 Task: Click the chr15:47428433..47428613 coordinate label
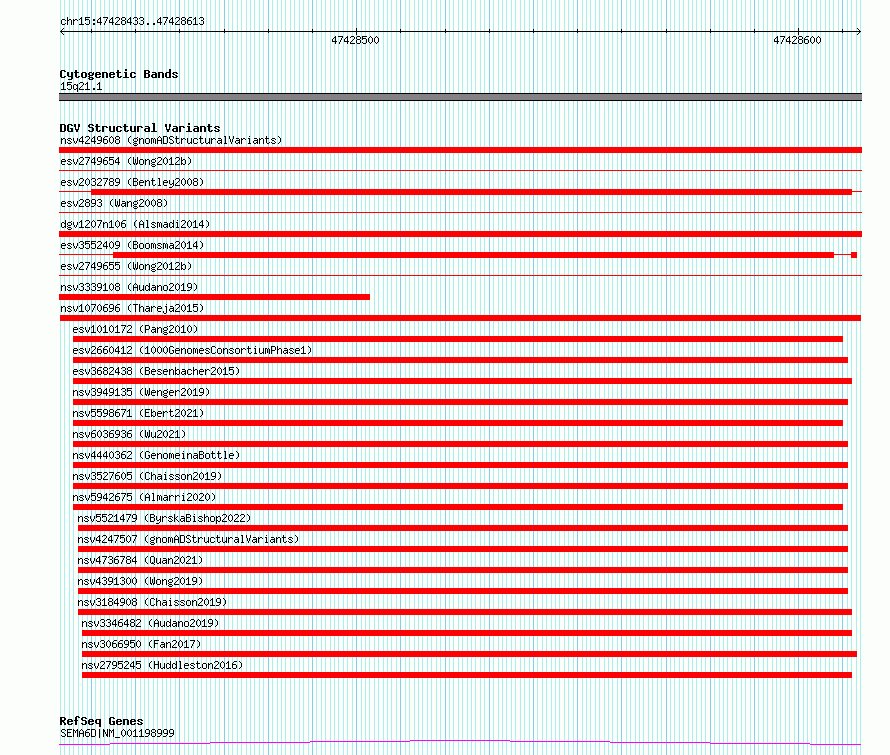pyautogui.click(x=132, y=22)
